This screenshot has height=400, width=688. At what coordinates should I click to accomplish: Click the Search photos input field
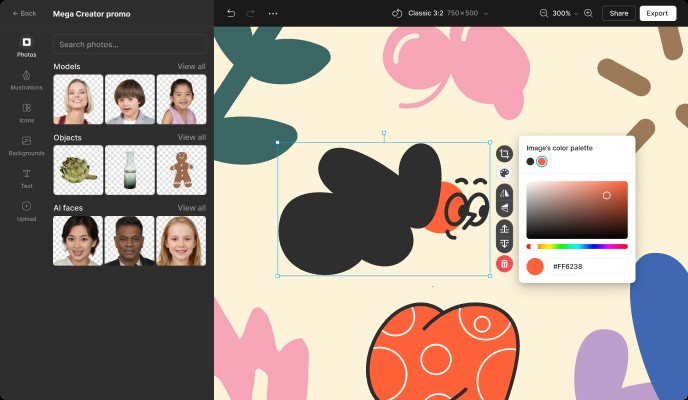(x=130, y=45)
